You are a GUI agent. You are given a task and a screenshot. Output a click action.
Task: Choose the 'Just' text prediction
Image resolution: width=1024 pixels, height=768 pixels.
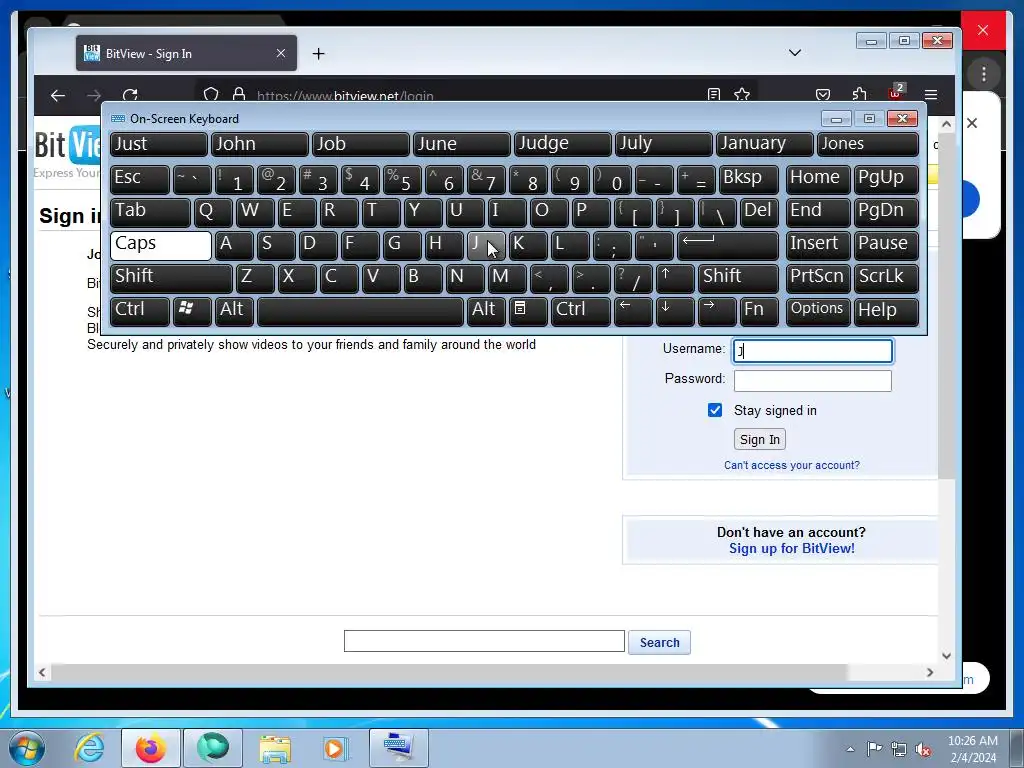(159, 144)
